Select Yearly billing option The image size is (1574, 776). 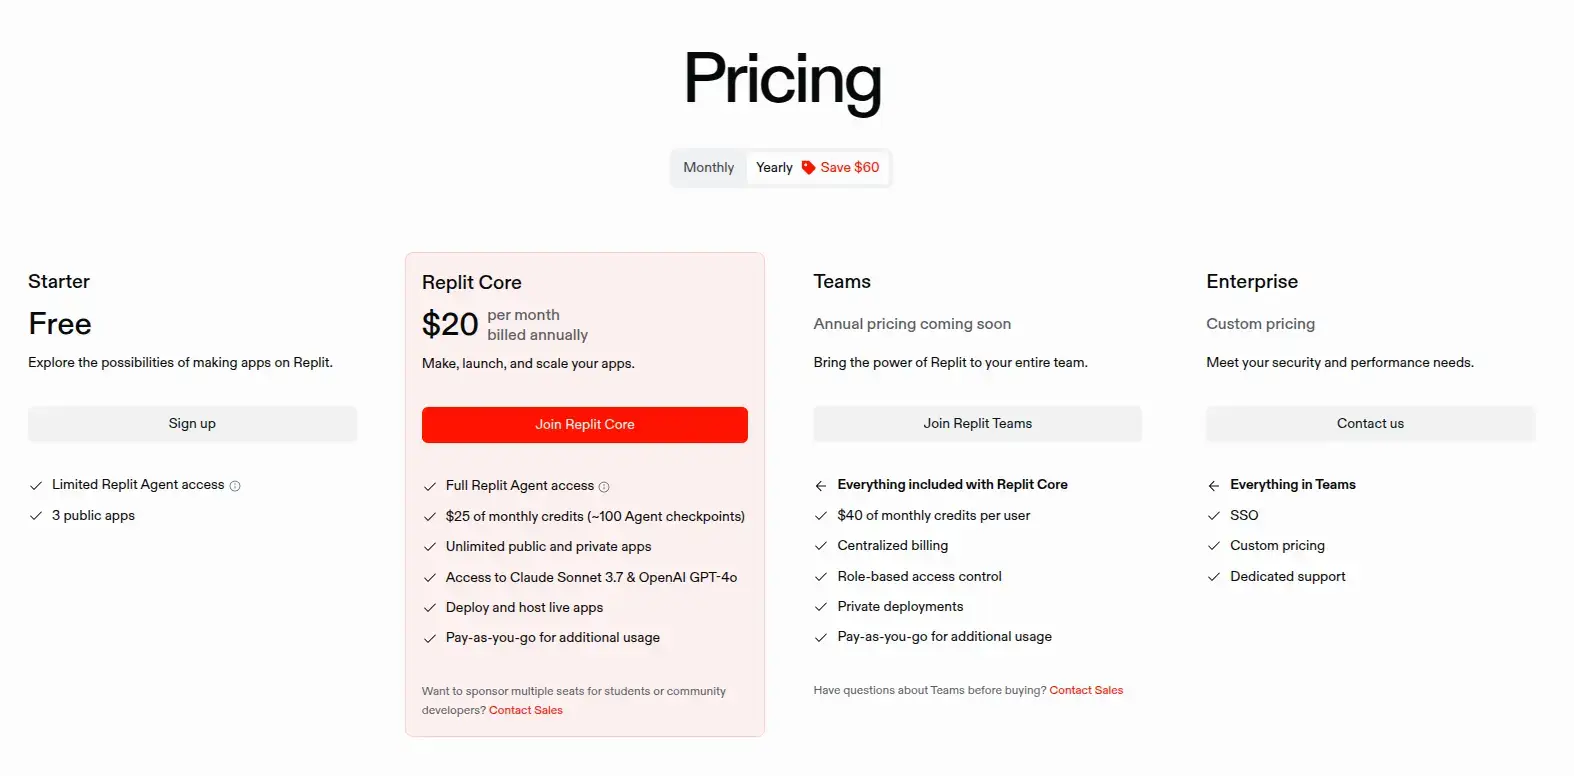point(774,168)
